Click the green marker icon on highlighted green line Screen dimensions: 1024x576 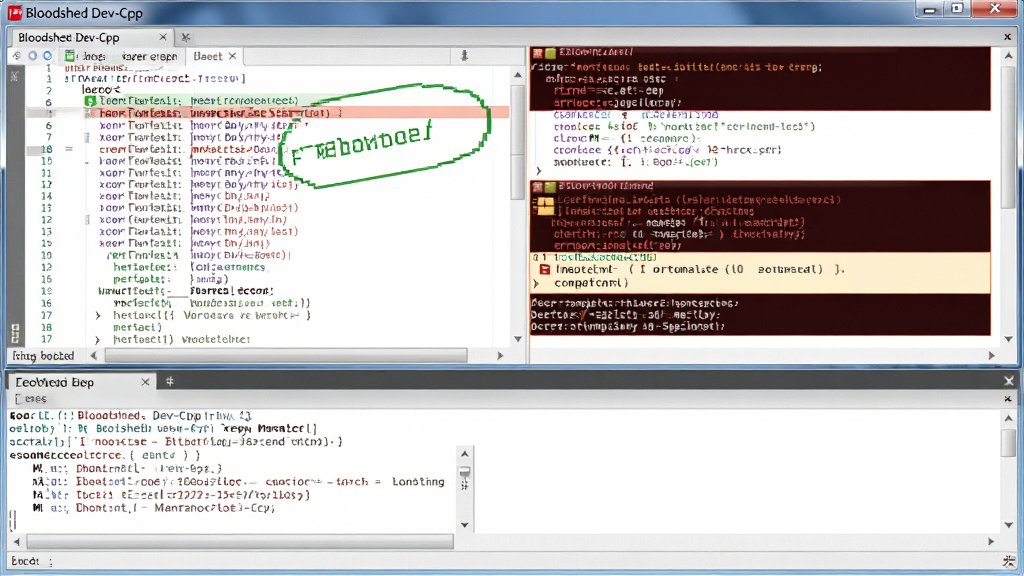click(90, 101)
